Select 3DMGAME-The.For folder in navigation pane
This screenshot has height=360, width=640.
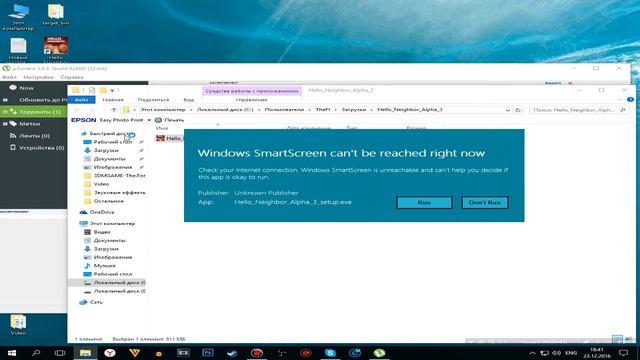click(x=115, y=176)
